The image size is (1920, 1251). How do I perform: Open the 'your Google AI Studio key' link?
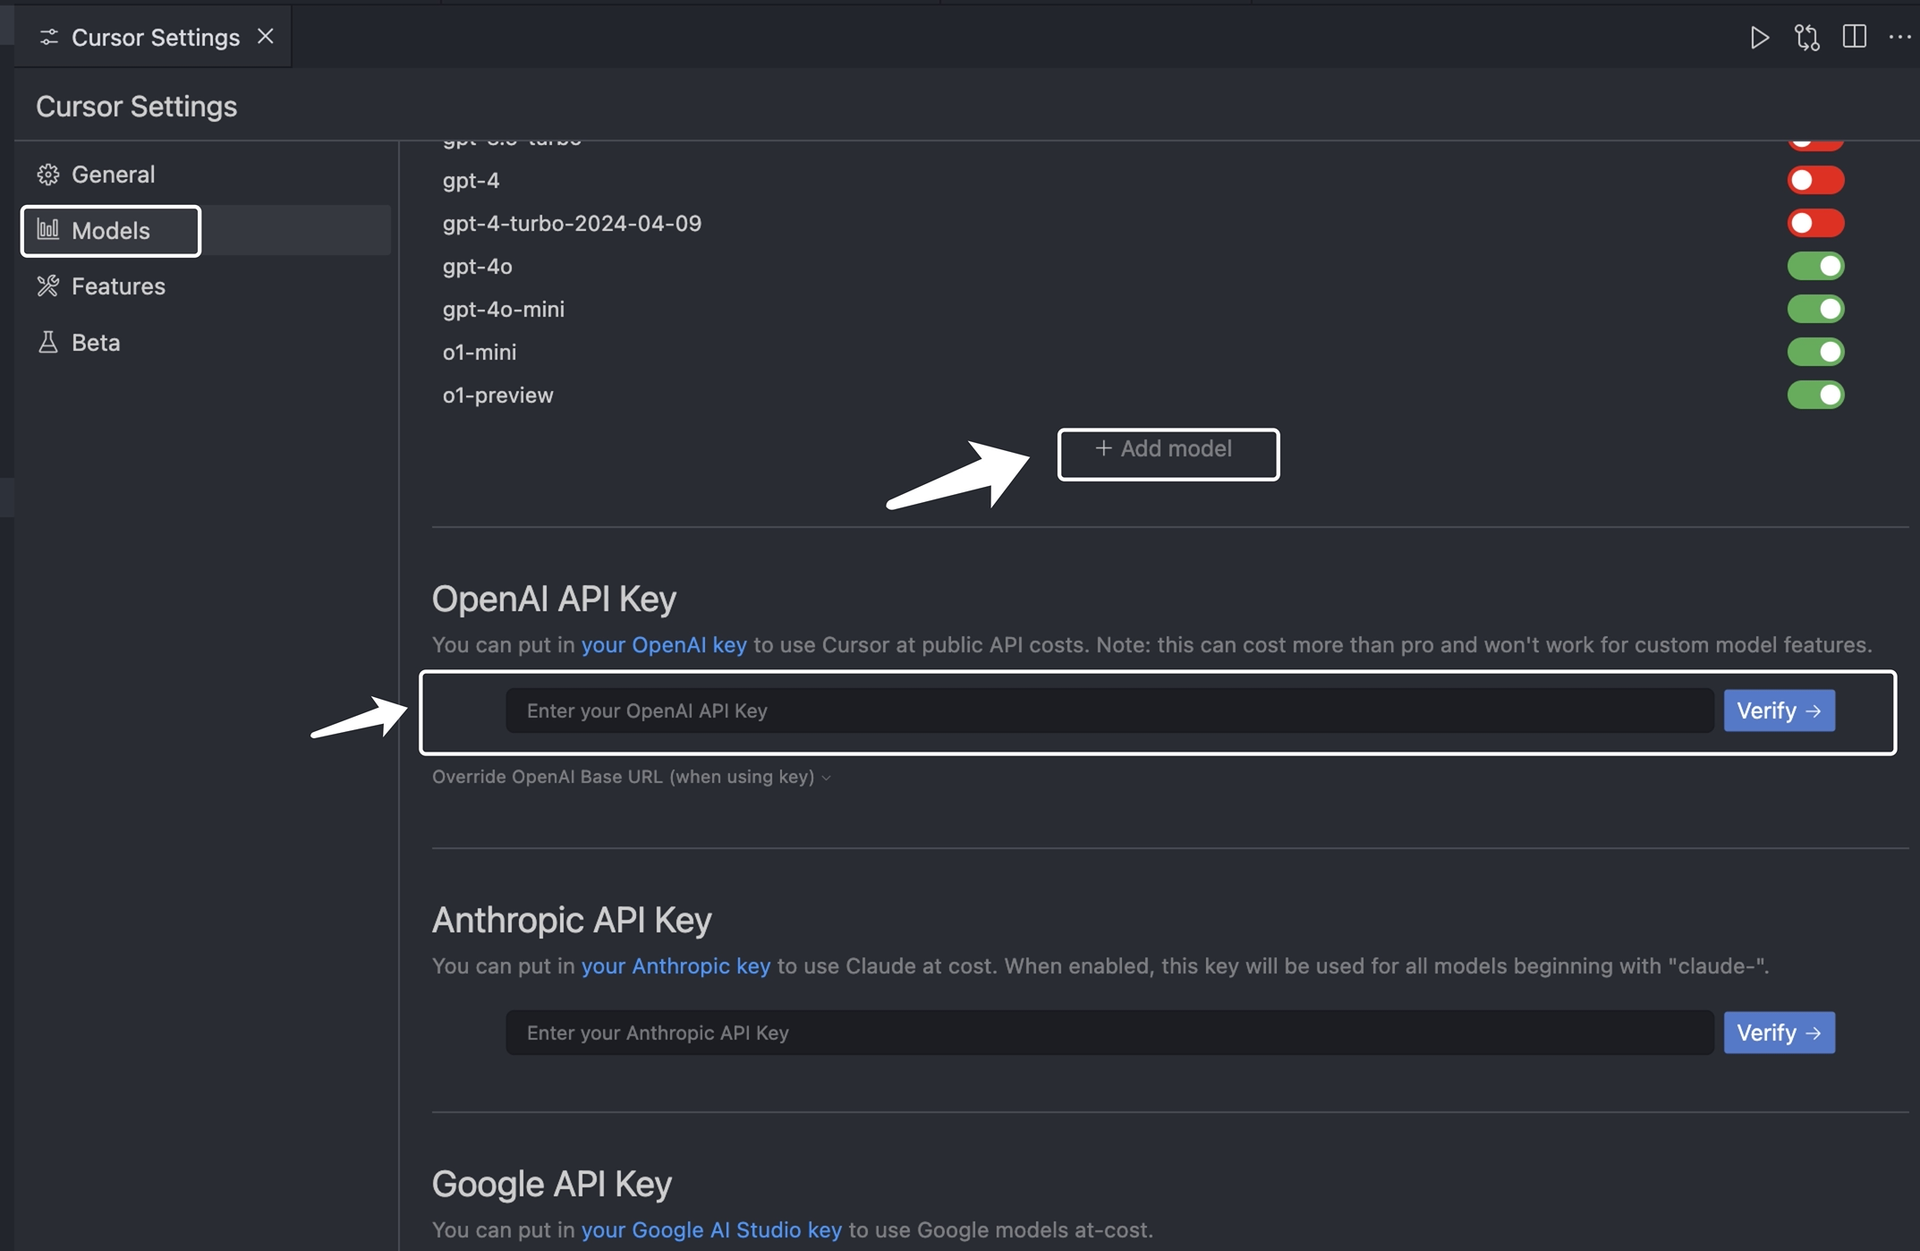[x=711, y=1231]
